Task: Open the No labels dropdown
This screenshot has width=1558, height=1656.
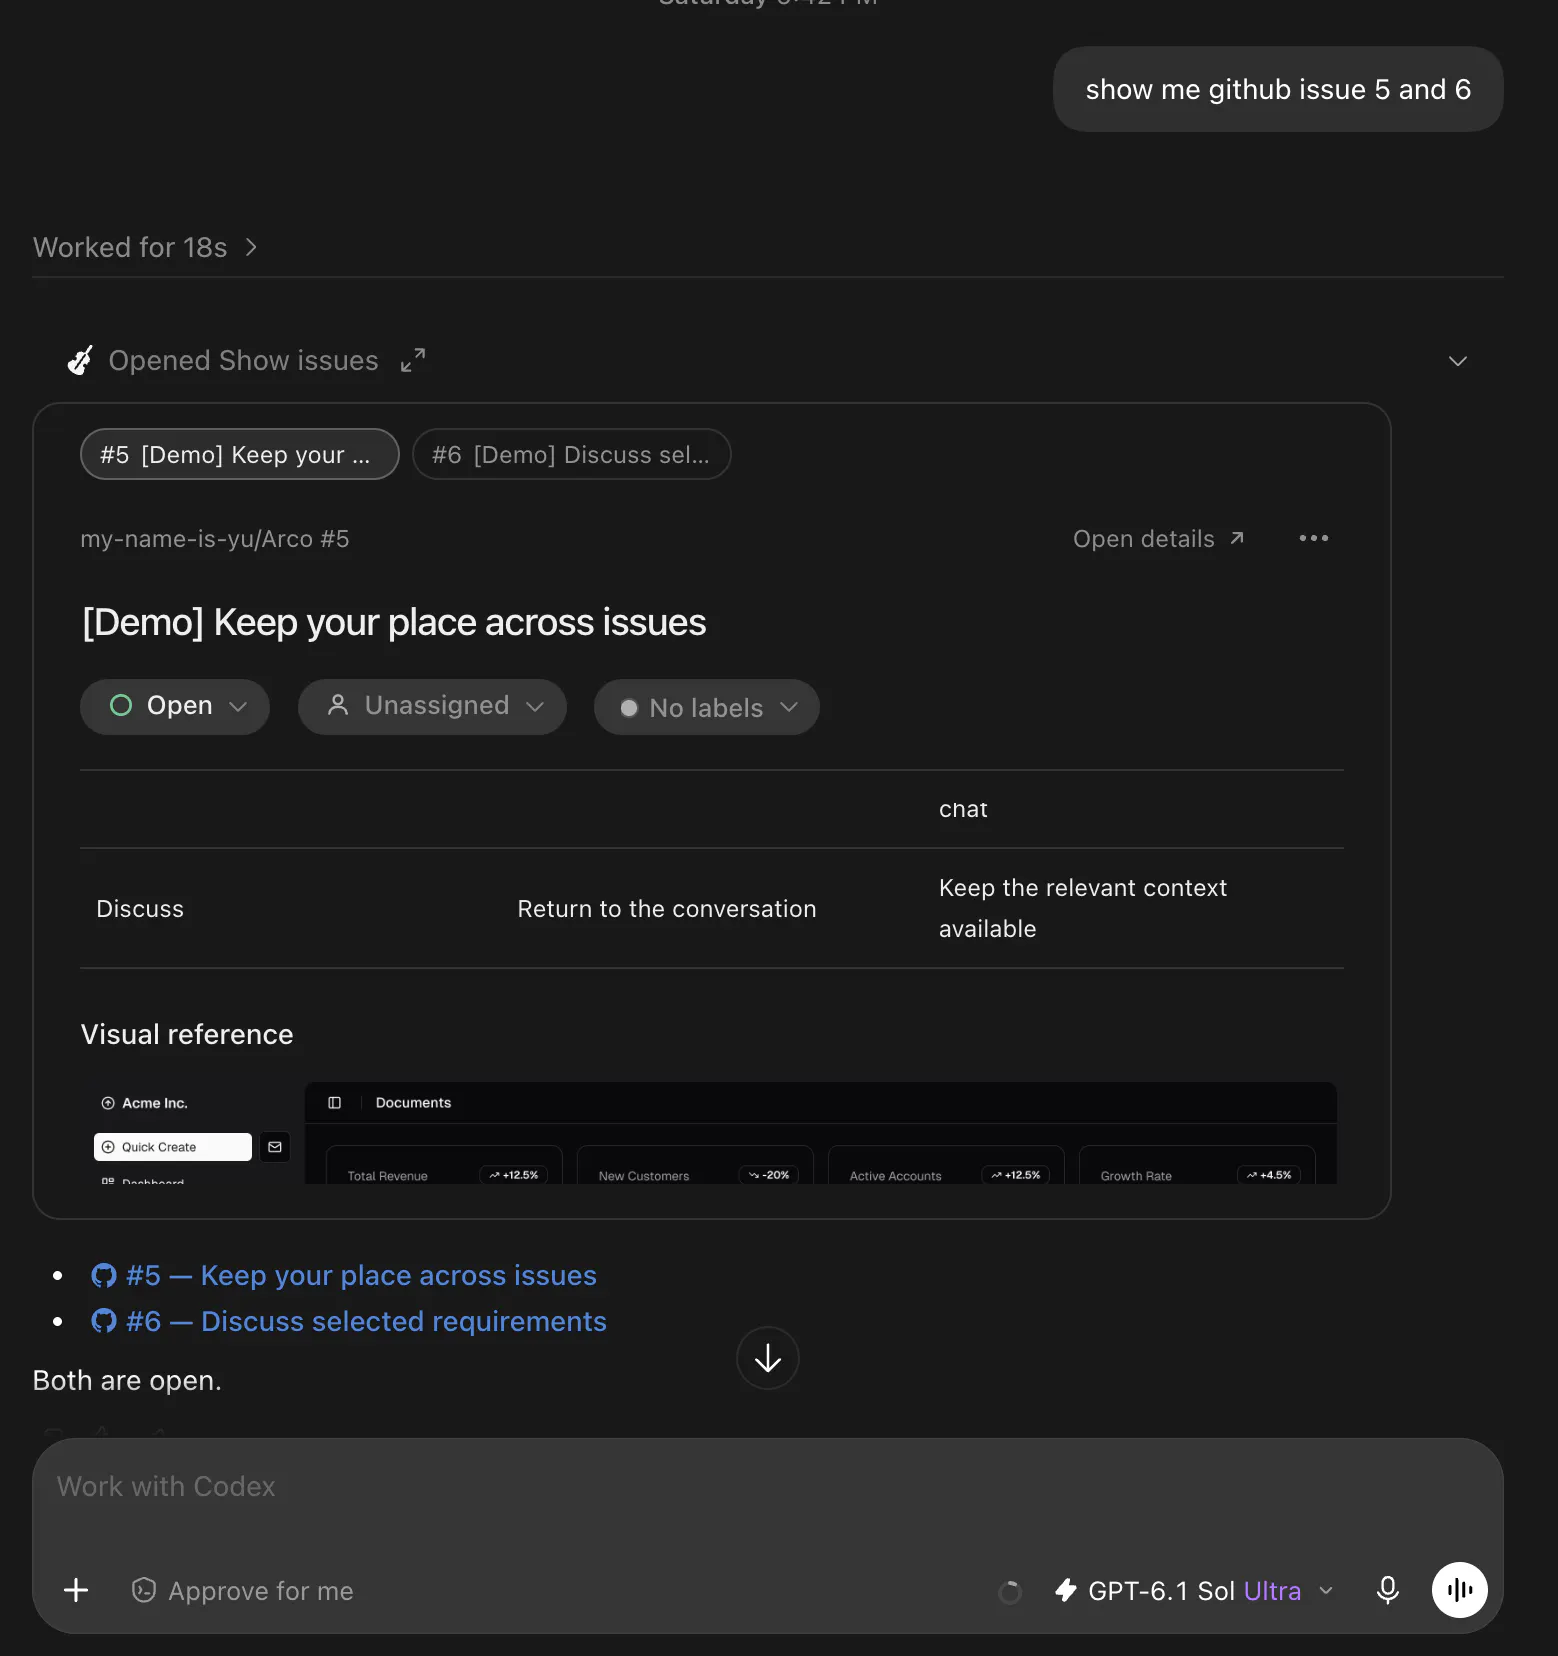Action: coord(707,708)
